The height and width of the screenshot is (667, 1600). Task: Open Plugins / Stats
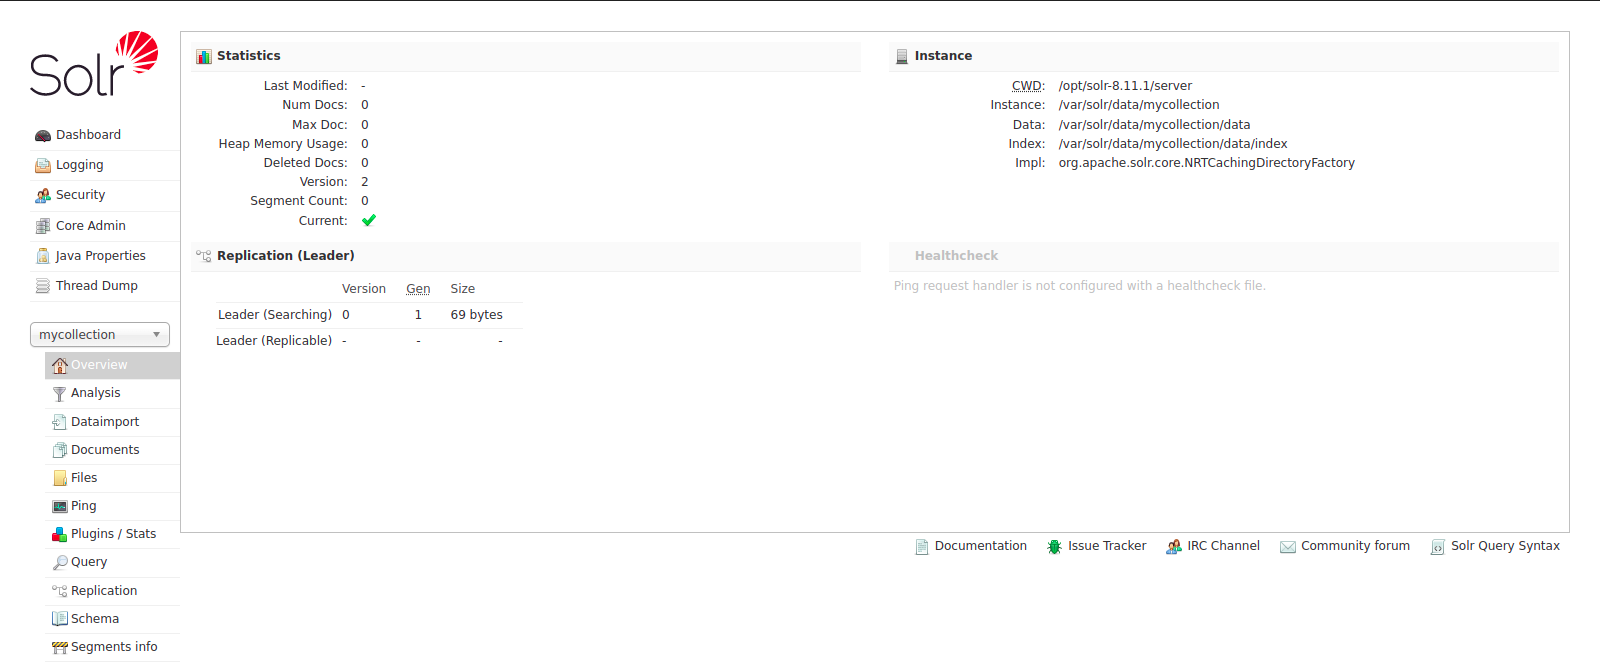(114, 534)
